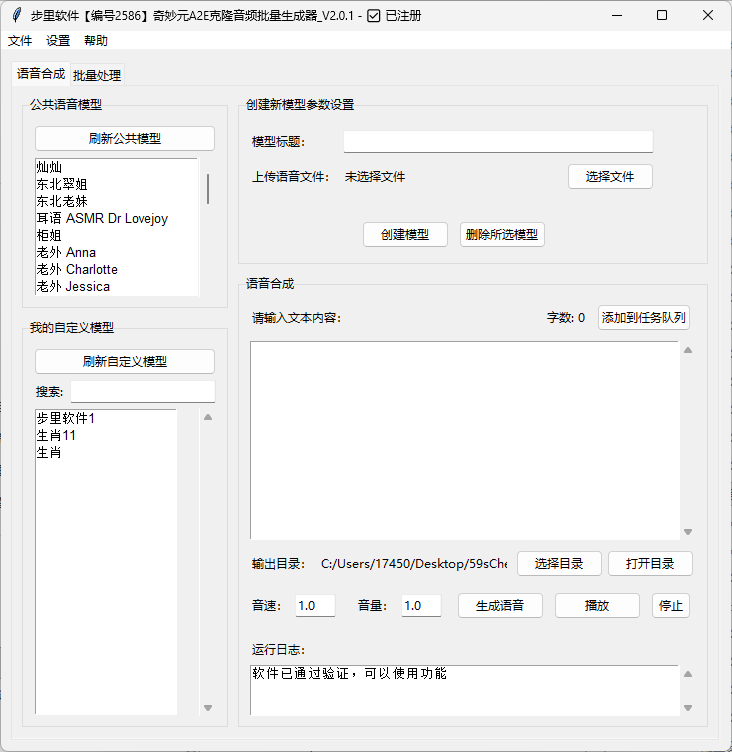This screenshot has height=752, width=732.
Task: Open the 文件 menu
Action: click(20, 41)
